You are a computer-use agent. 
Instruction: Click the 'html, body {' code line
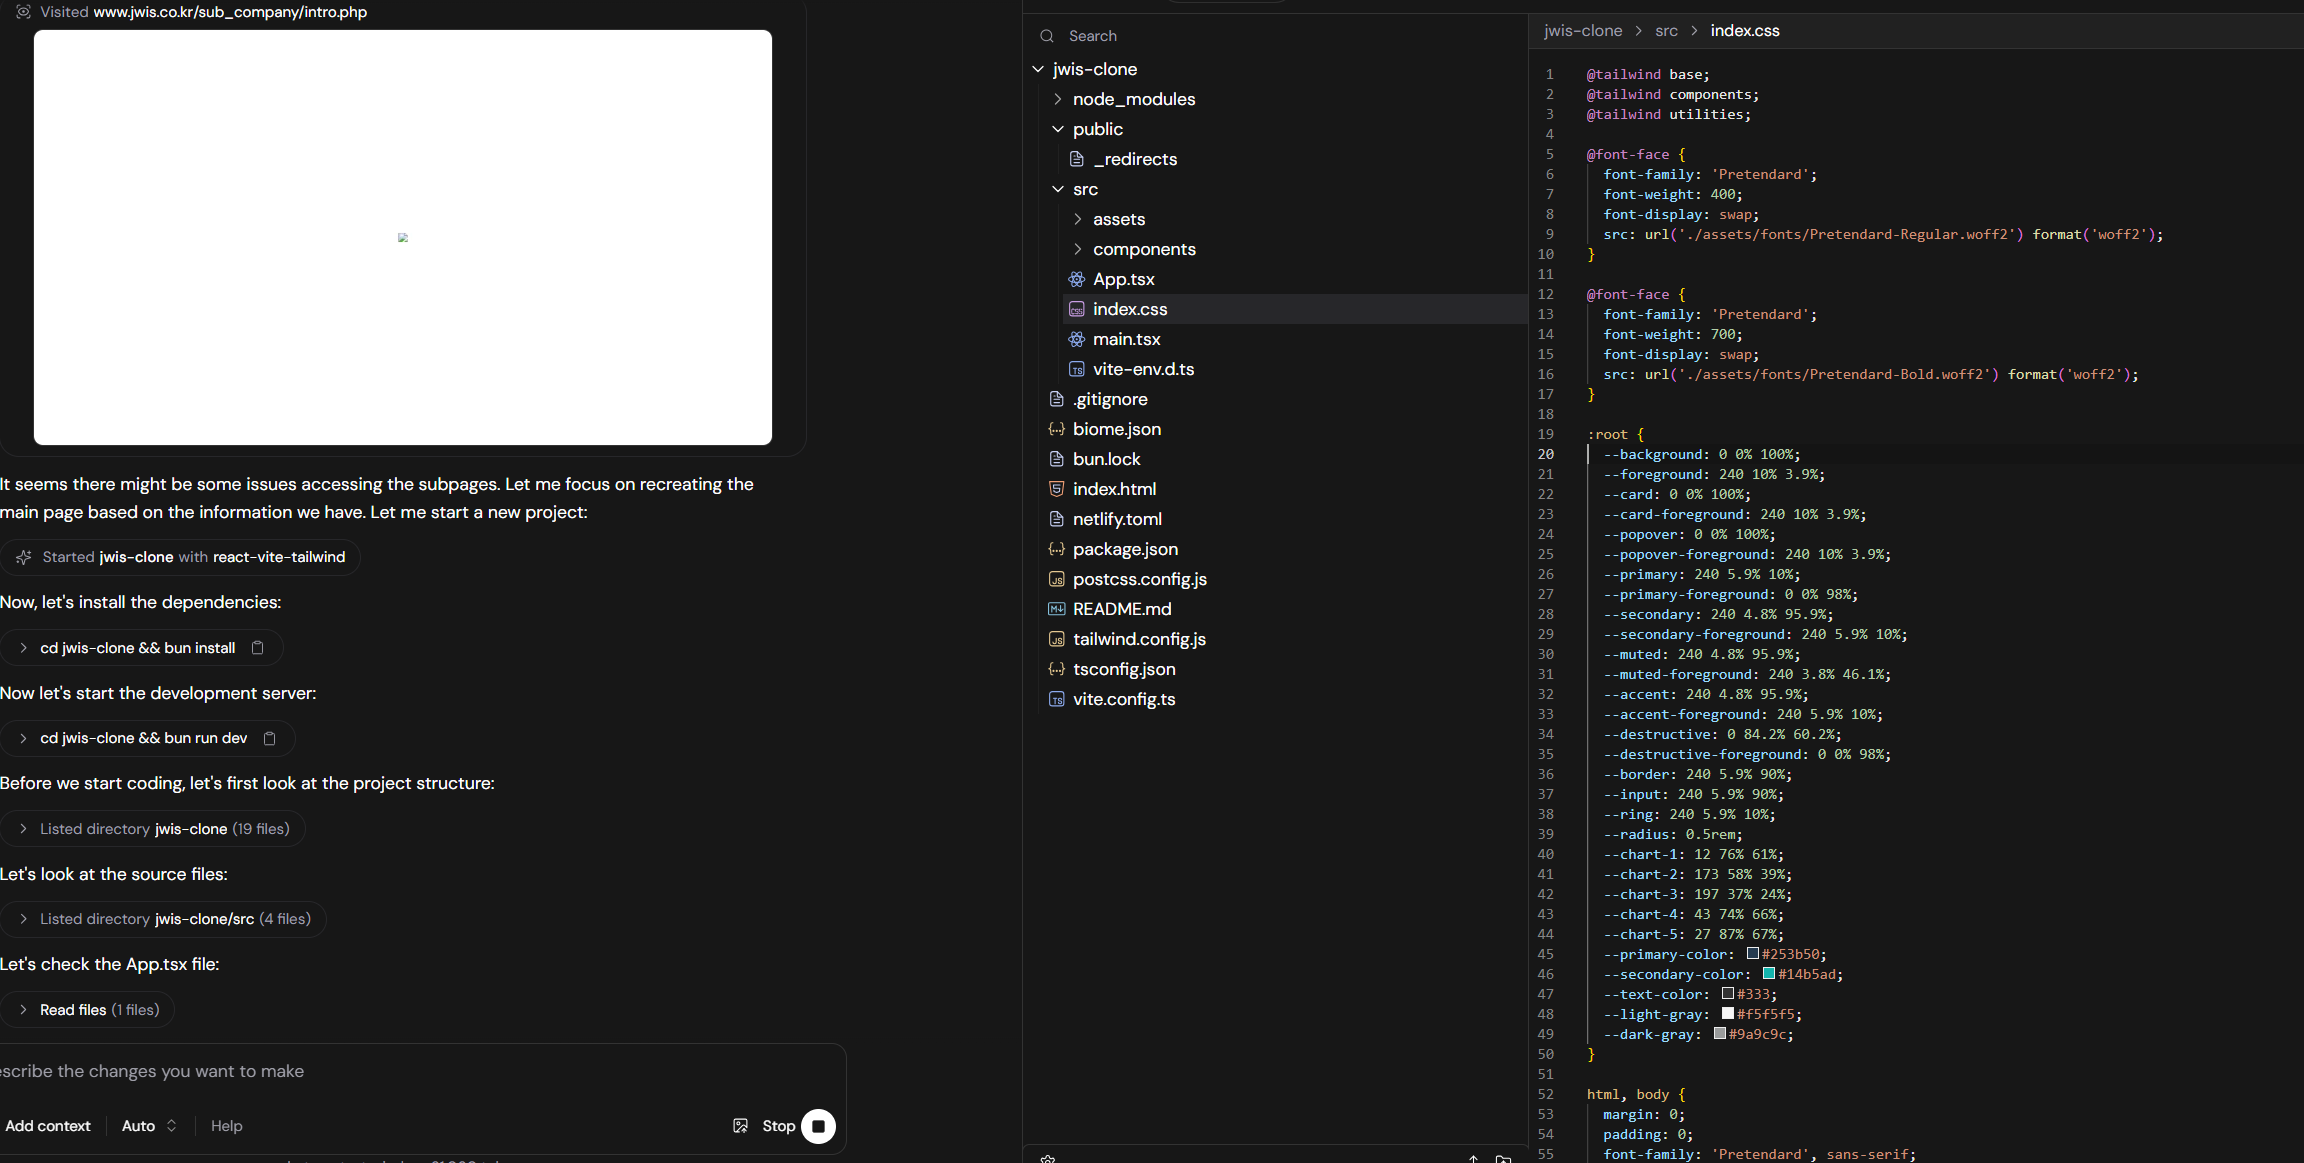(1636, 1094)
